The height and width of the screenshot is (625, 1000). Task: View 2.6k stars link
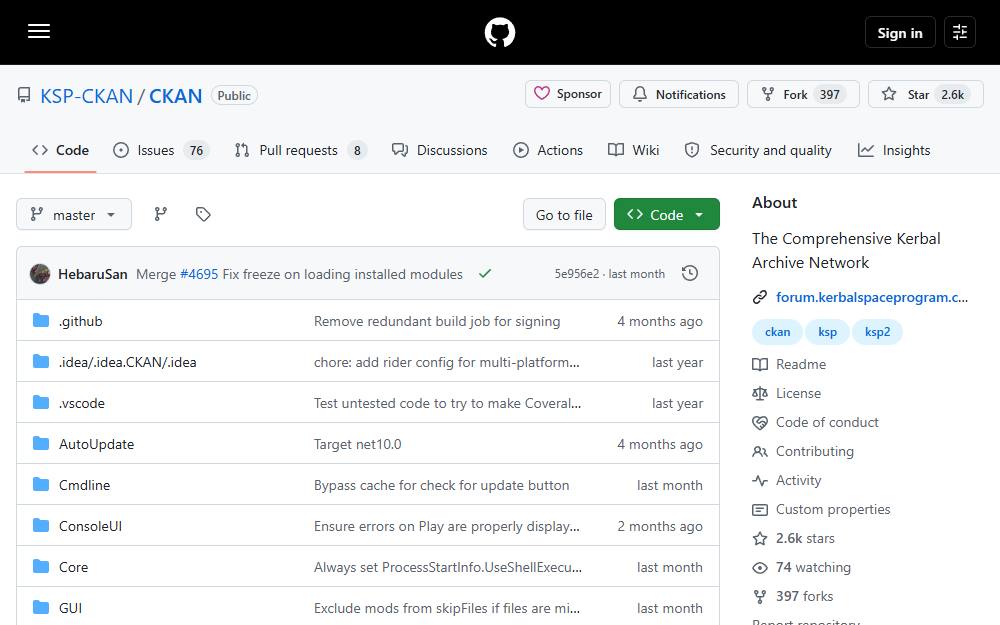(794, 538)
